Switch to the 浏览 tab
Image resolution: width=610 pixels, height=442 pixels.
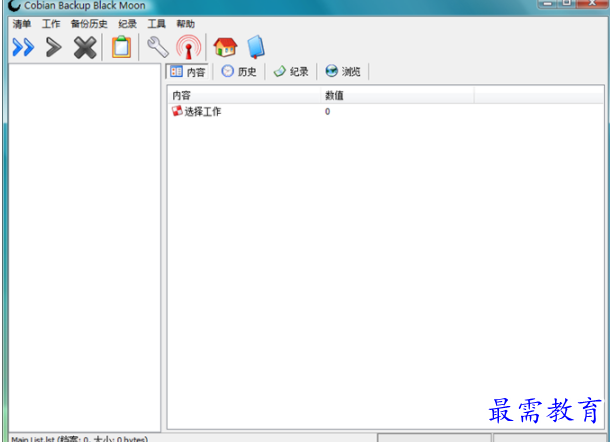(x=343, y=72)
